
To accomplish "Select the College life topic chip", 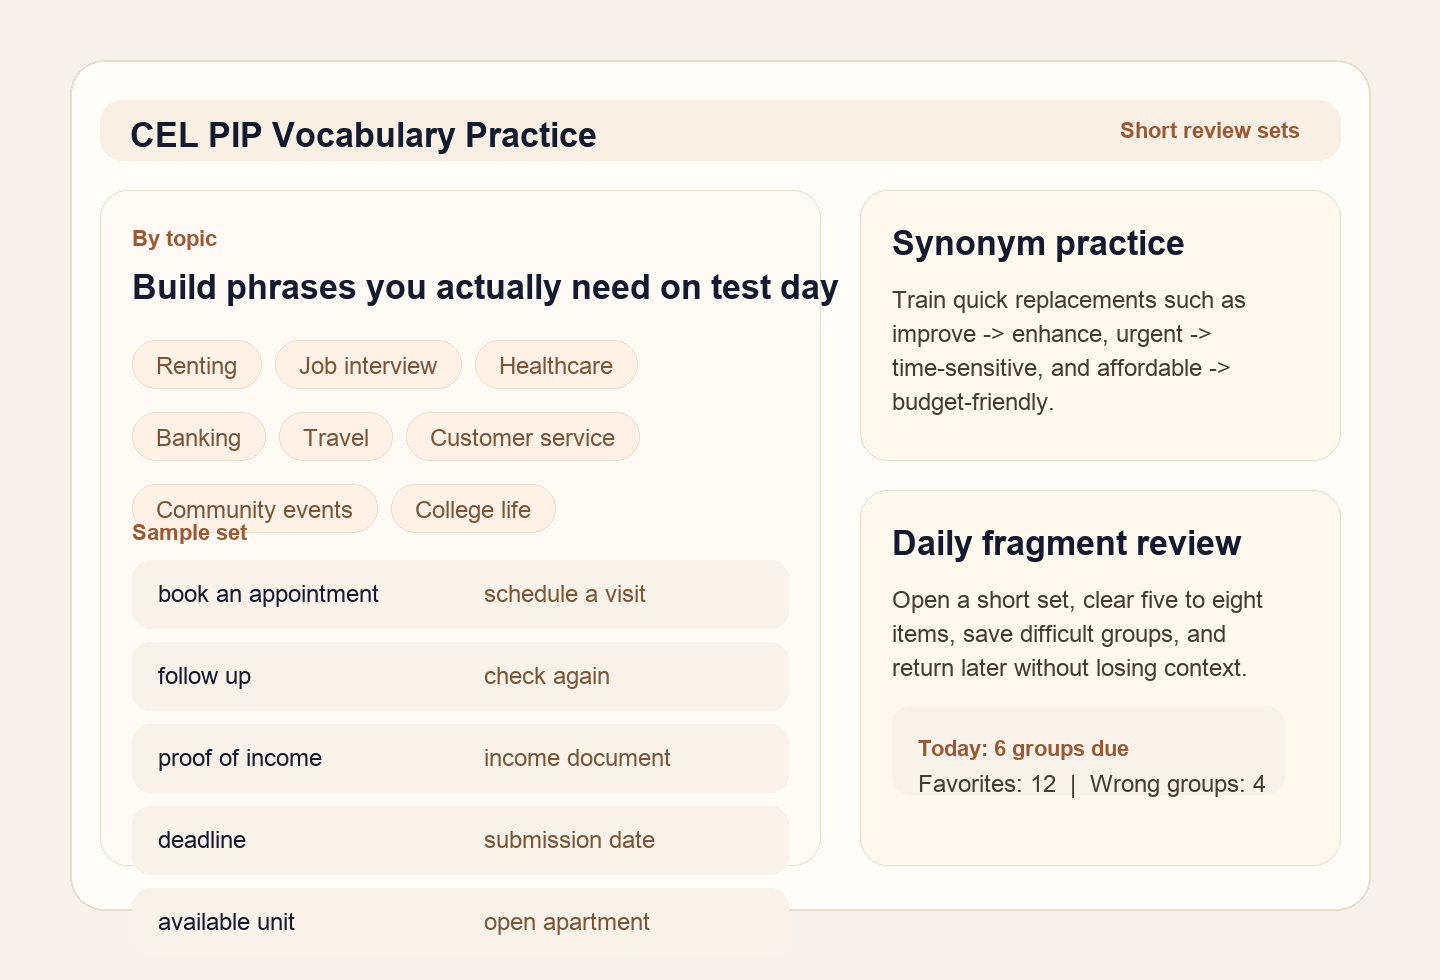I will point(473,509).
